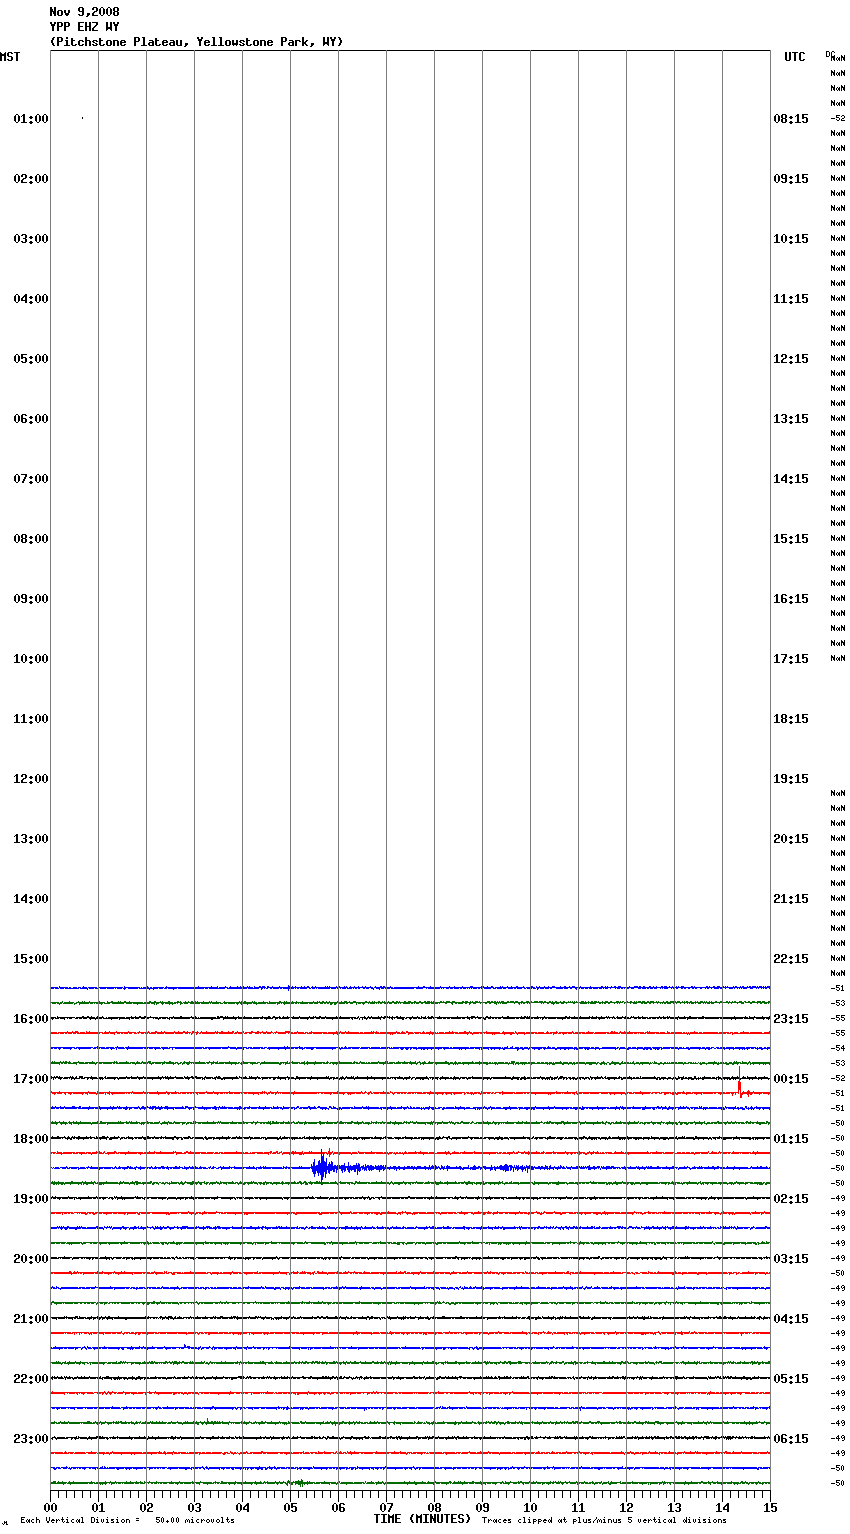Click the 04:00 MST time label
Screen dimensions: 850x1534
click(x=31, y=299)
